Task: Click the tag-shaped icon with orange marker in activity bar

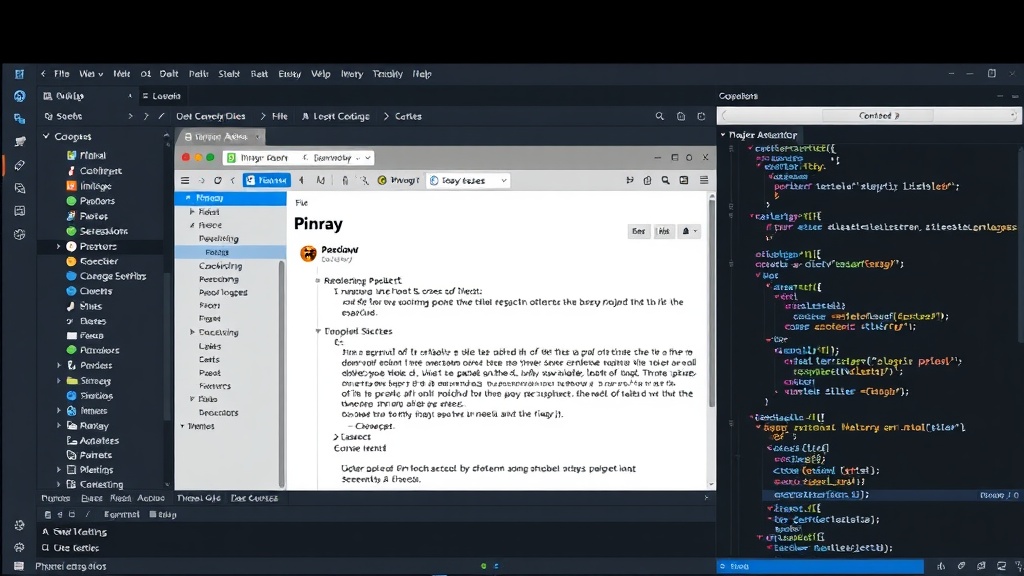Action: click(x=20, y=165)
